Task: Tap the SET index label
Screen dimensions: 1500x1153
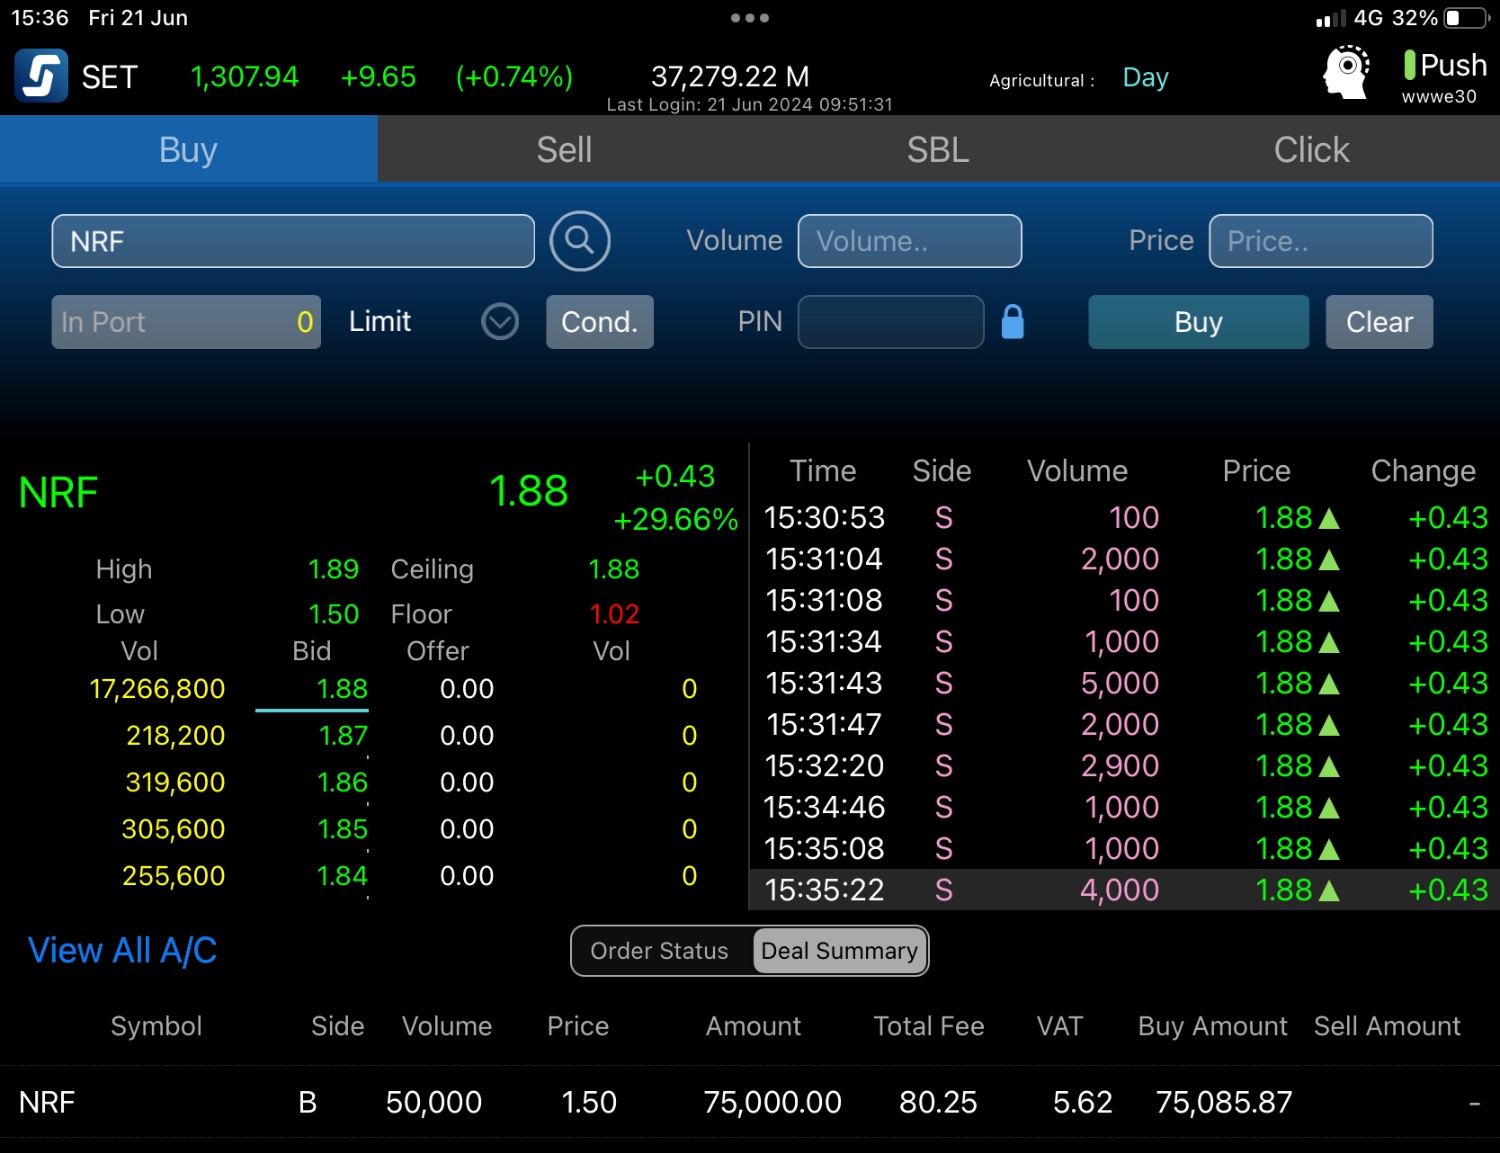Action: point(109,77)
